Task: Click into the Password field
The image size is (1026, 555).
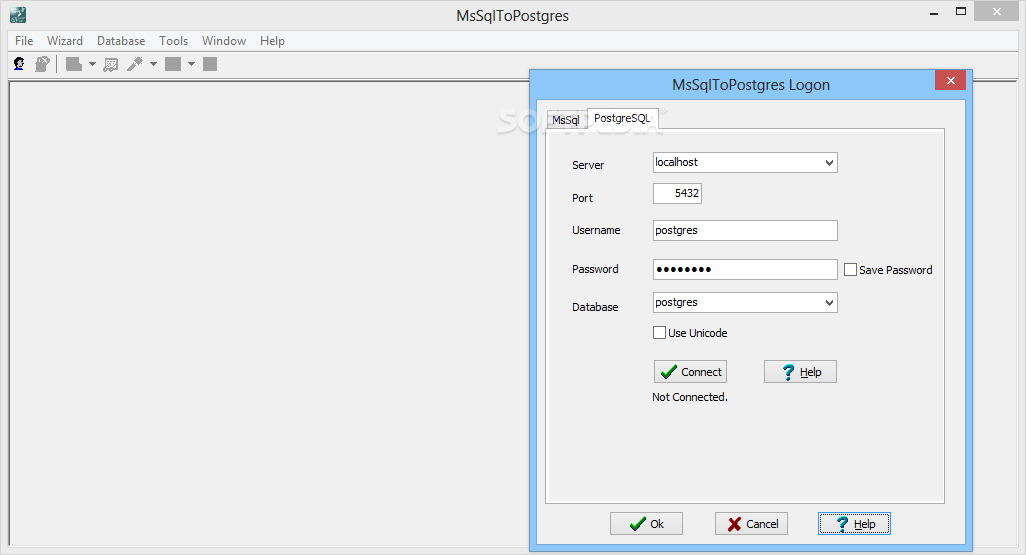Action: tap(745, 269)
